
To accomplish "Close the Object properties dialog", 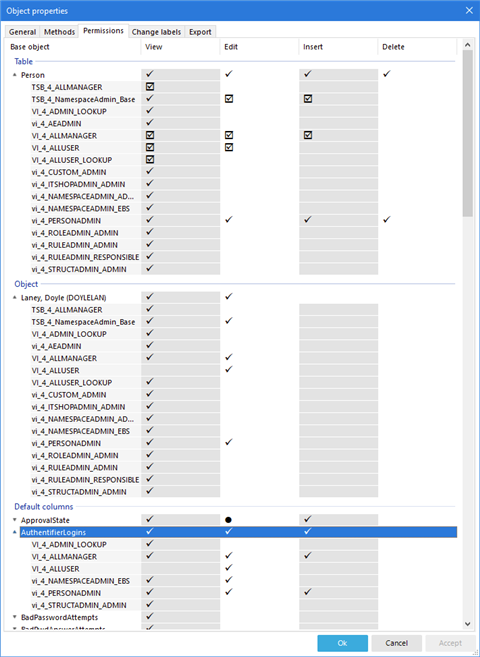I will (469, 10).
